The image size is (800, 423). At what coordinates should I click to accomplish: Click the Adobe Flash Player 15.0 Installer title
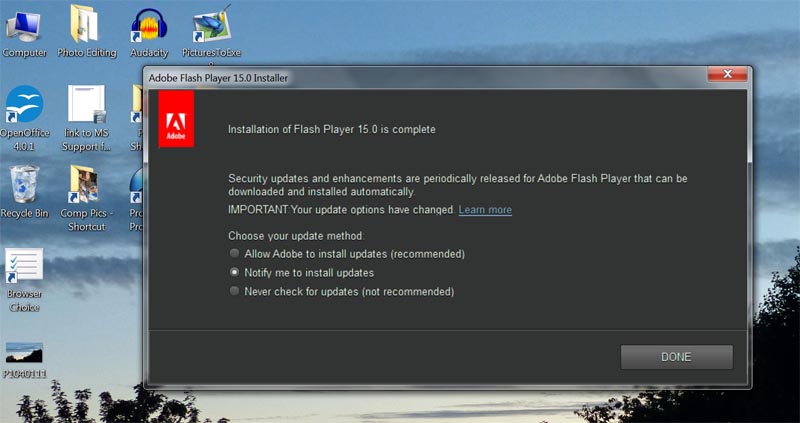click(218, 78)
